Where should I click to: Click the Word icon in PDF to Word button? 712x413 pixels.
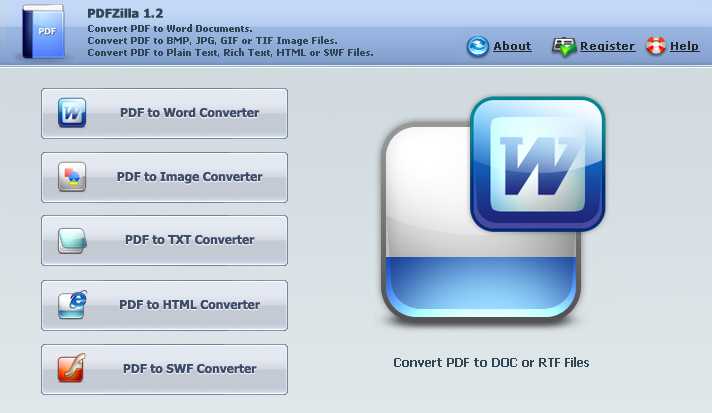pyautogui.click(x=72, y=113)
